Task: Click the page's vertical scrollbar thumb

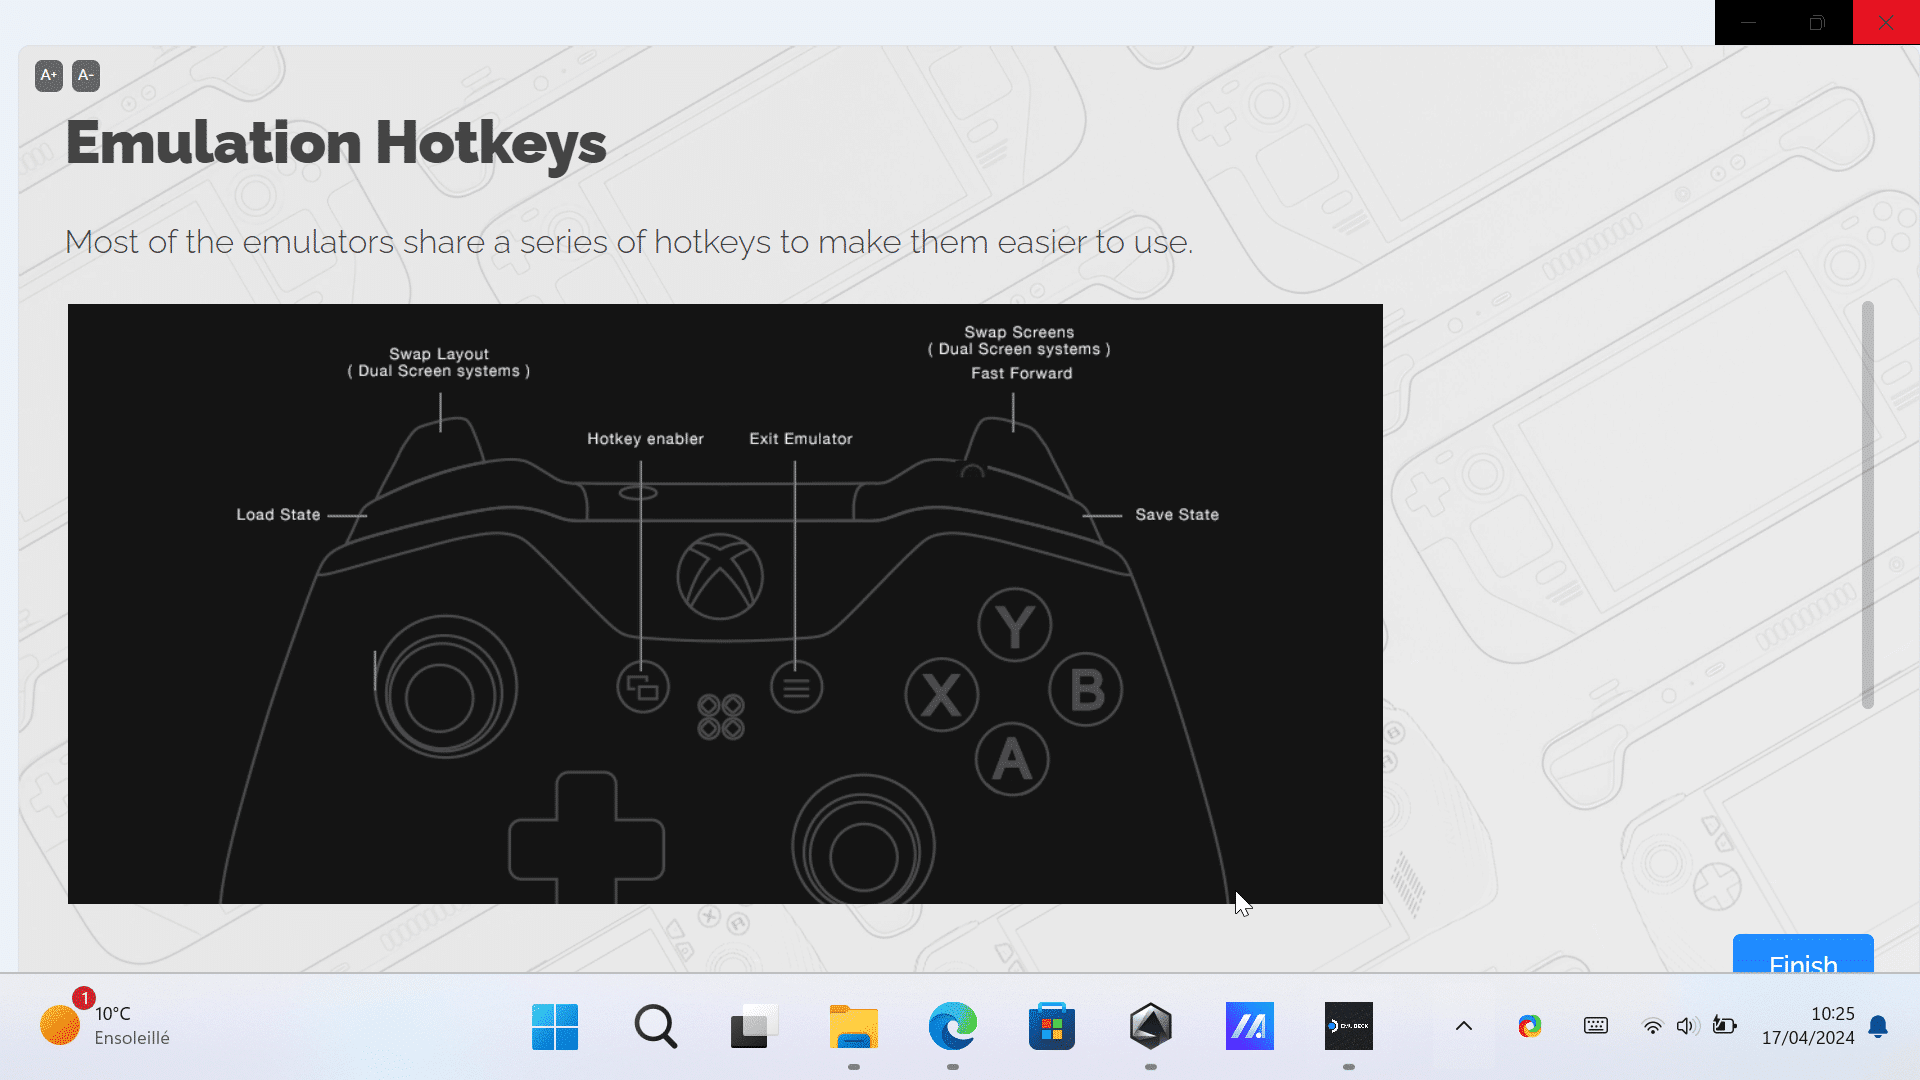Action: [x=1867, y=505]
